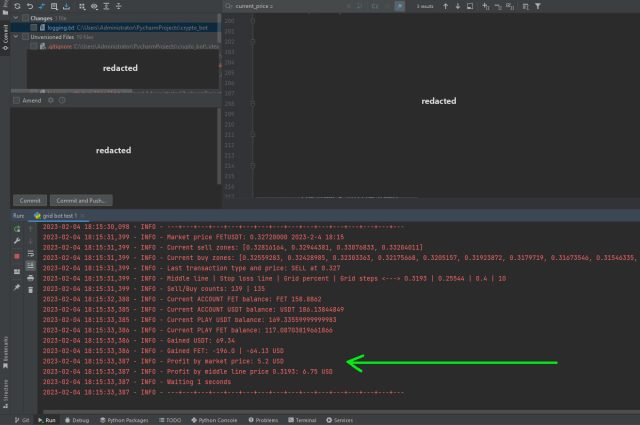Check the .gitignore file checkbox
640x425 pixels.
pyautogui.click(x=33, y=46)
